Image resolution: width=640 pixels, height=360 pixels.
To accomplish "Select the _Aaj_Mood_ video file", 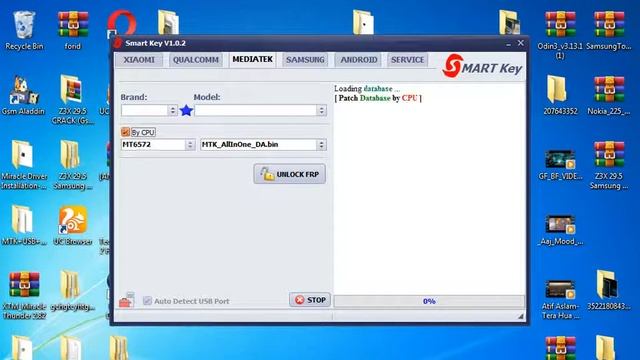I will (560, 230).
